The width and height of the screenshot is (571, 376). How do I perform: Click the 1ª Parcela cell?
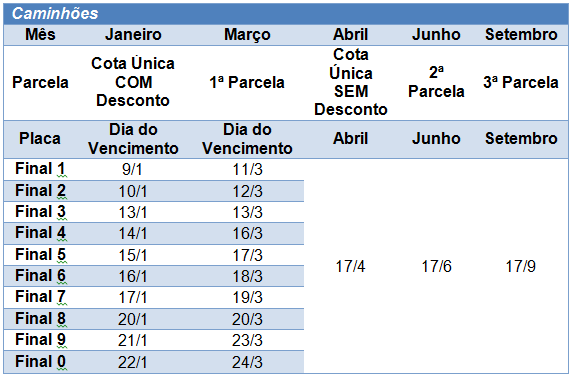[247, 82]
